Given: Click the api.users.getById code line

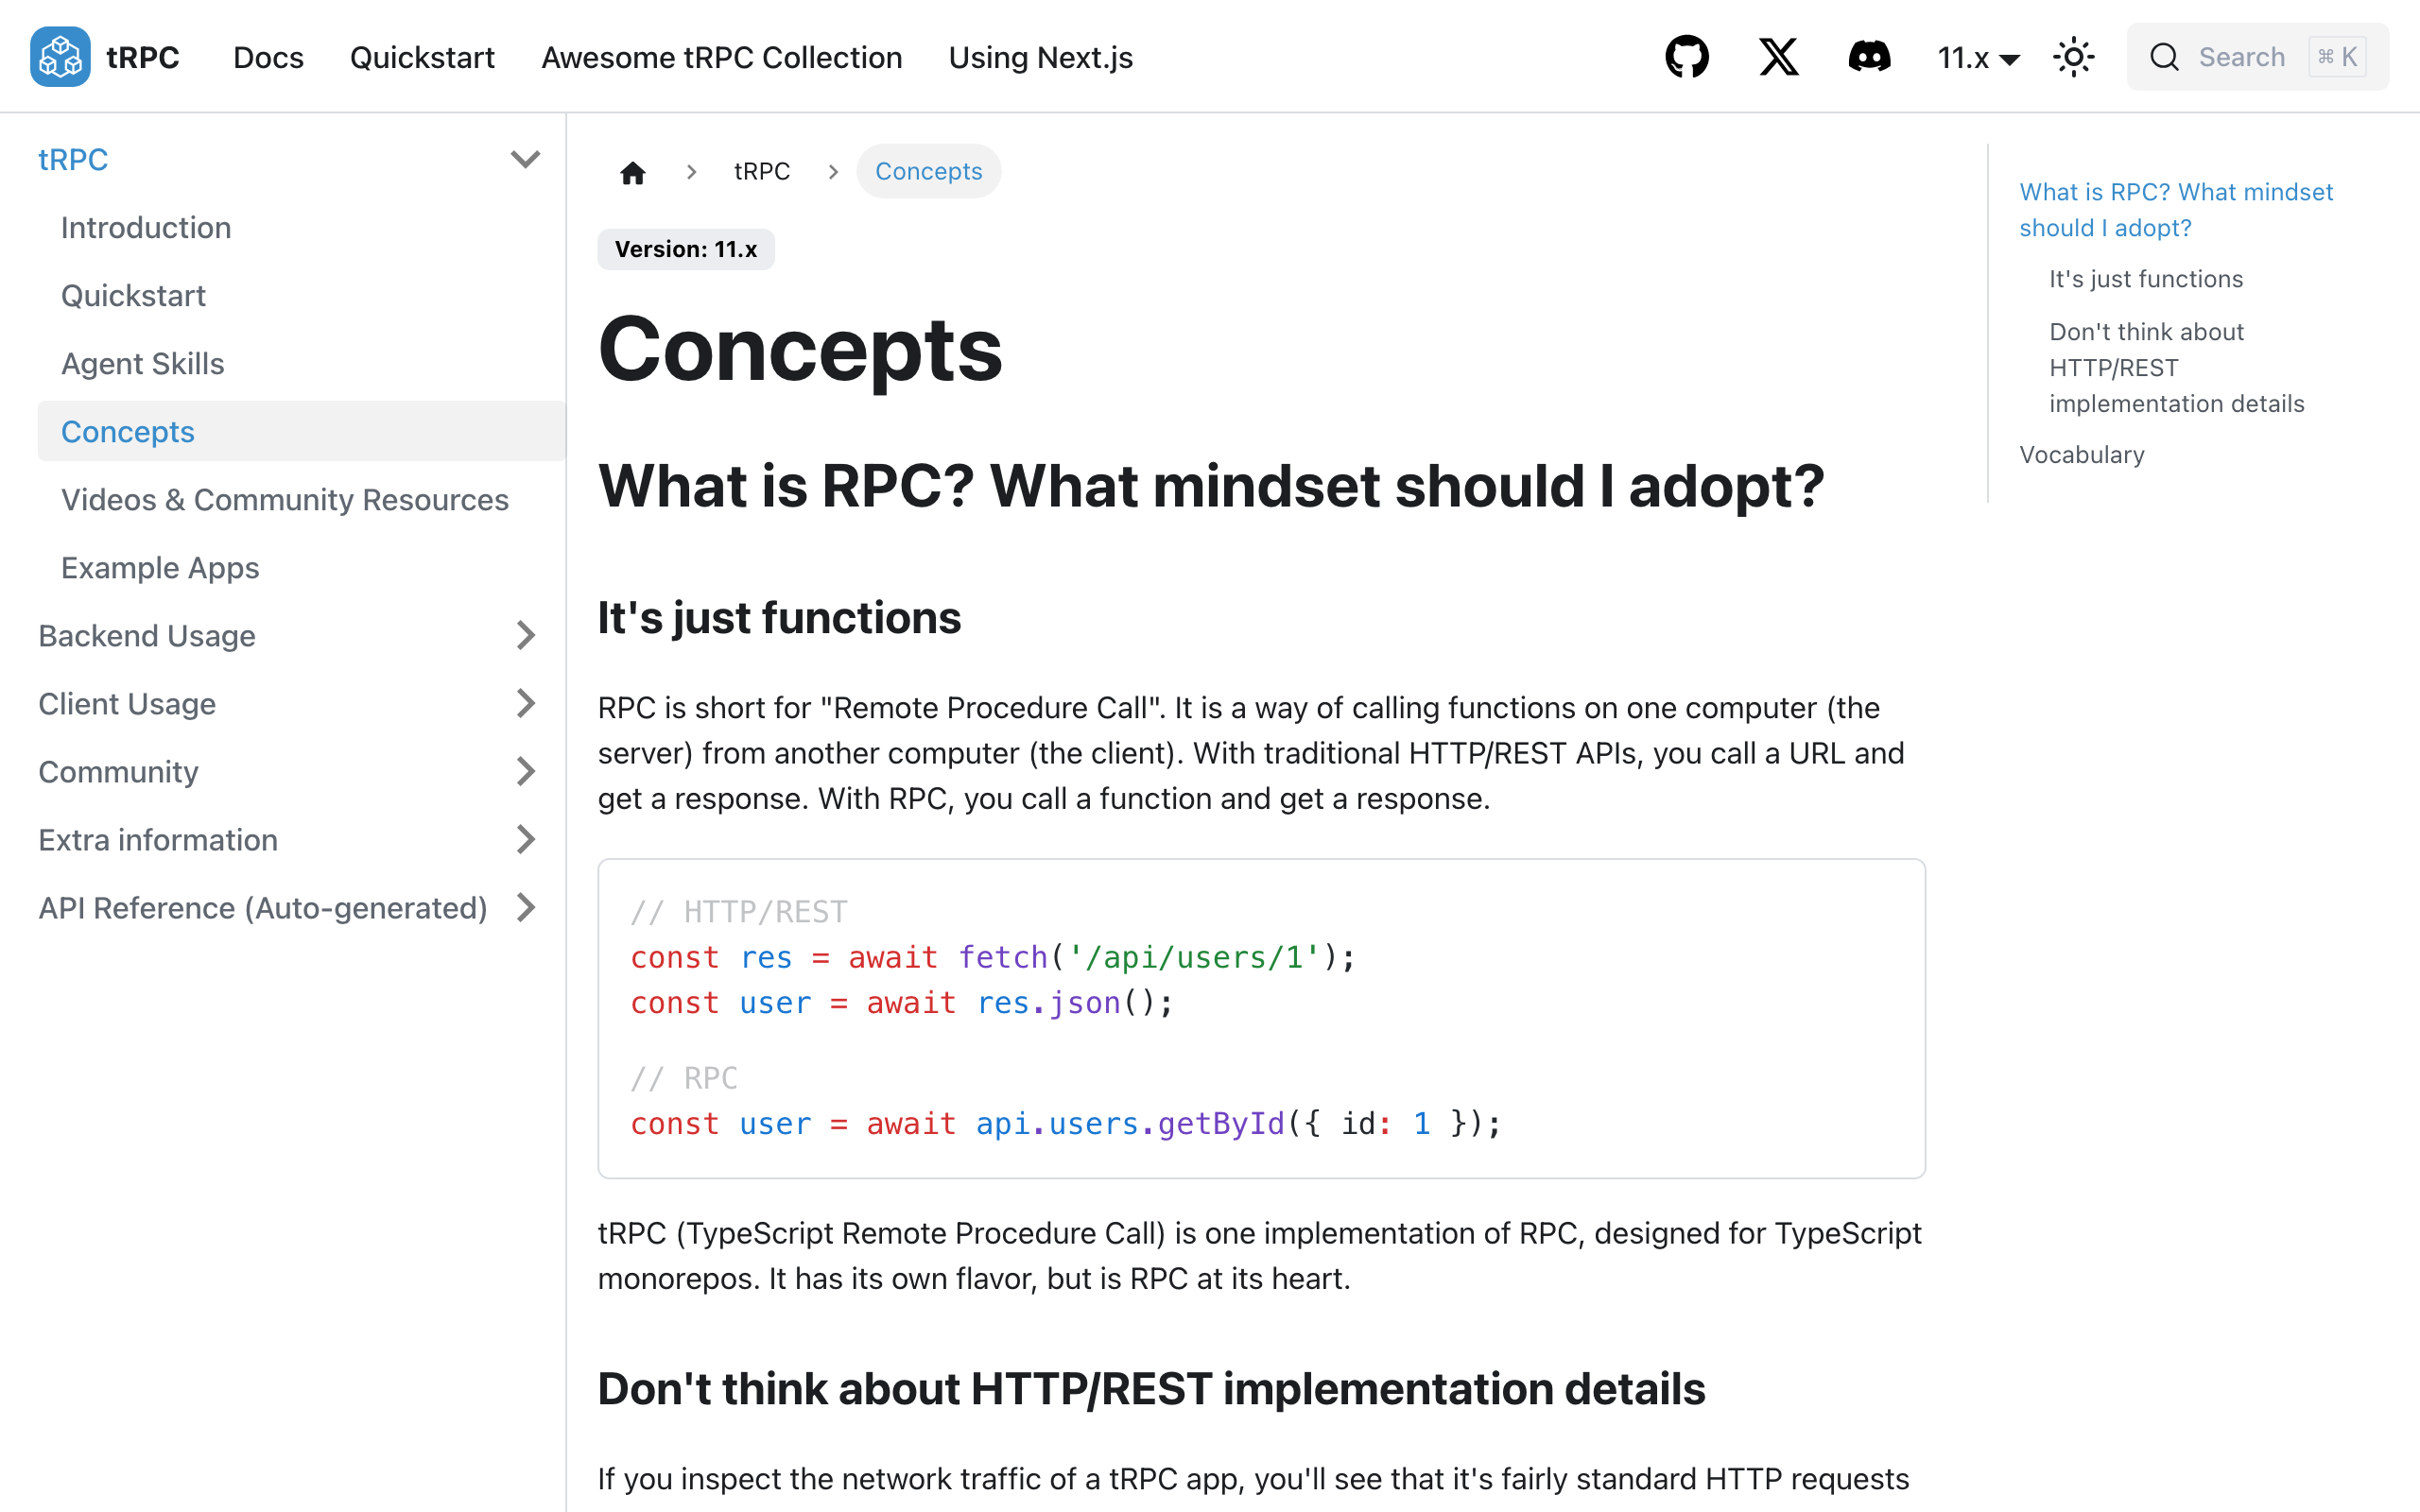Looking at the screenshot, I should tap(1066, 1123).
